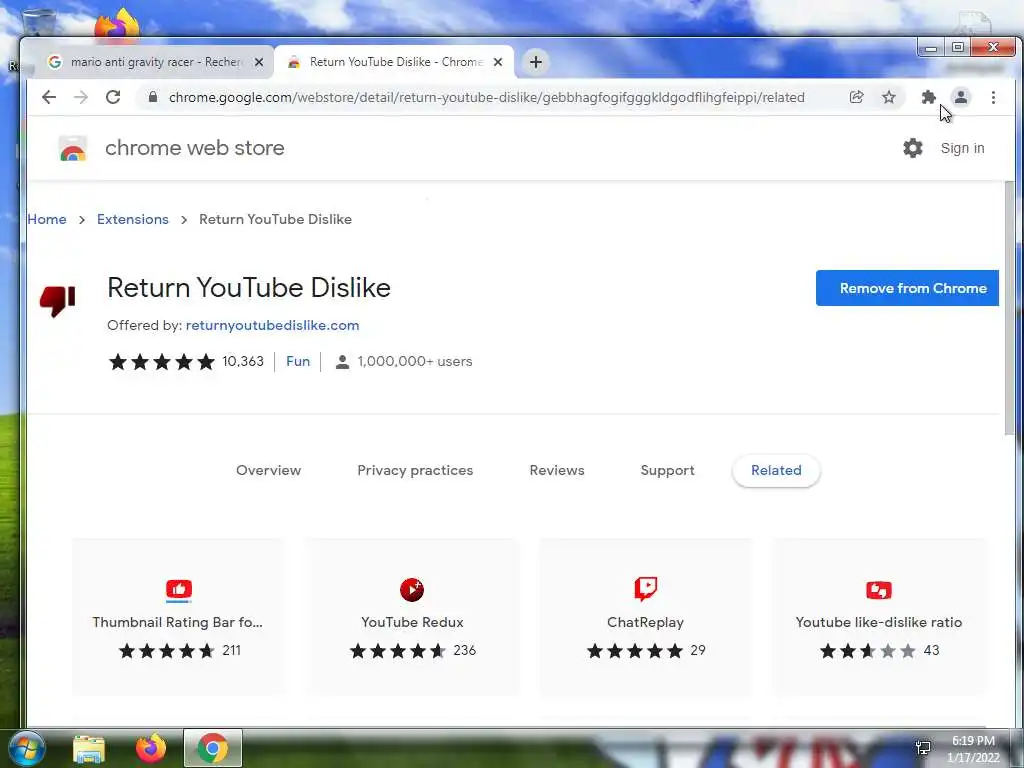The height and width of the screenshot is (768, 1024).
Task: Open web store settings gear
Action: click(x=913, y=148)
